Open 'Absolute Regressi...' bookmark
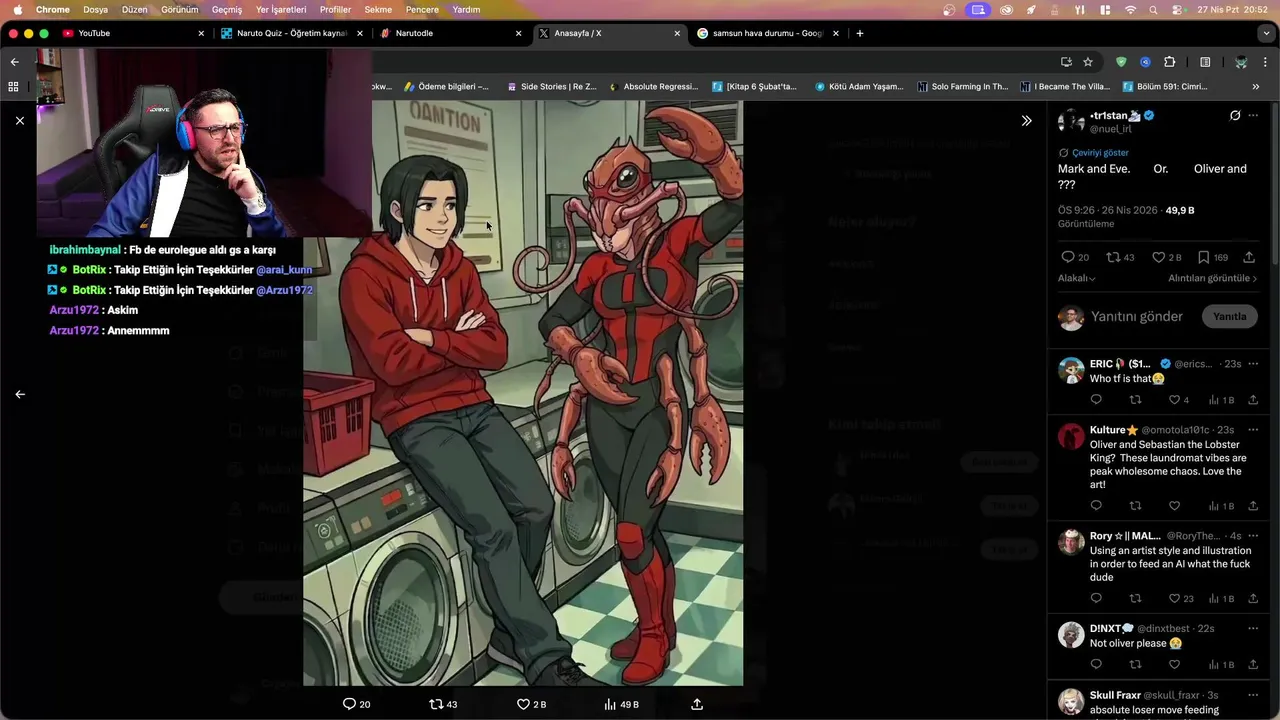 click(653, 87)
